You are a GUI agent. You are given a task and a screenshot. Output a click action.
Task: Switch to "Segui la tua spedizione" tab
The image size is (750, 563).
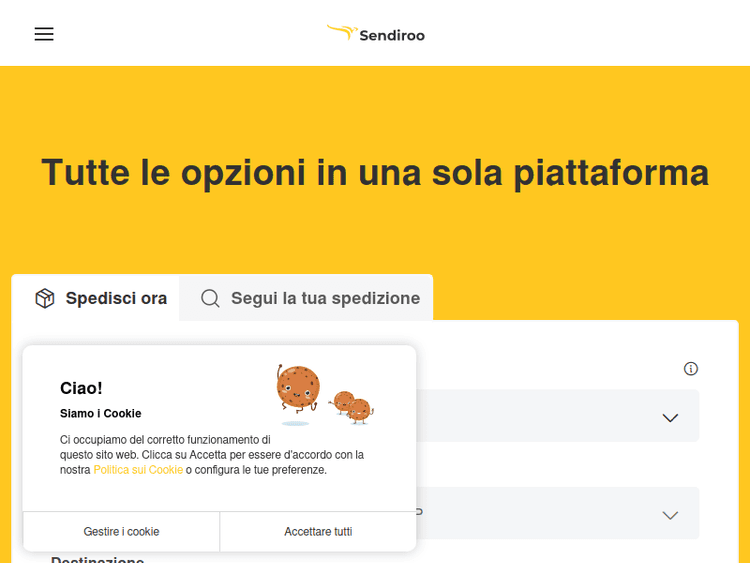[x=325, y=298]
